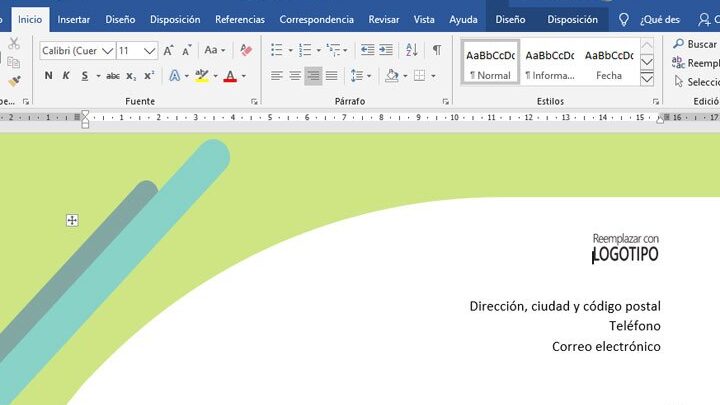Center align the text
The width and height of the screenshot is (720, 405).
coord(295,76)
